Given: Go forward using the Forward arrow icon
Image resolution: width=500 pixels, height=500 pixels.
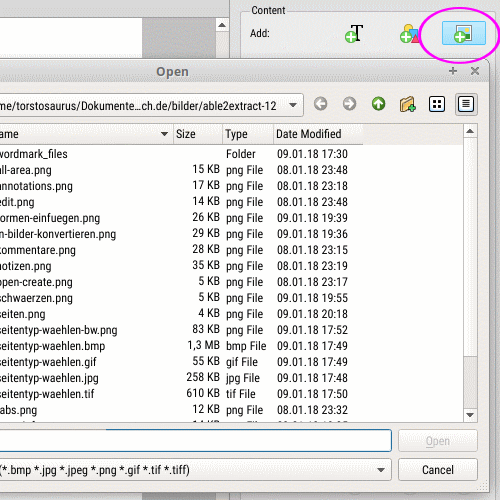Looking at the screenshot, I should click(x=349, y=104).
